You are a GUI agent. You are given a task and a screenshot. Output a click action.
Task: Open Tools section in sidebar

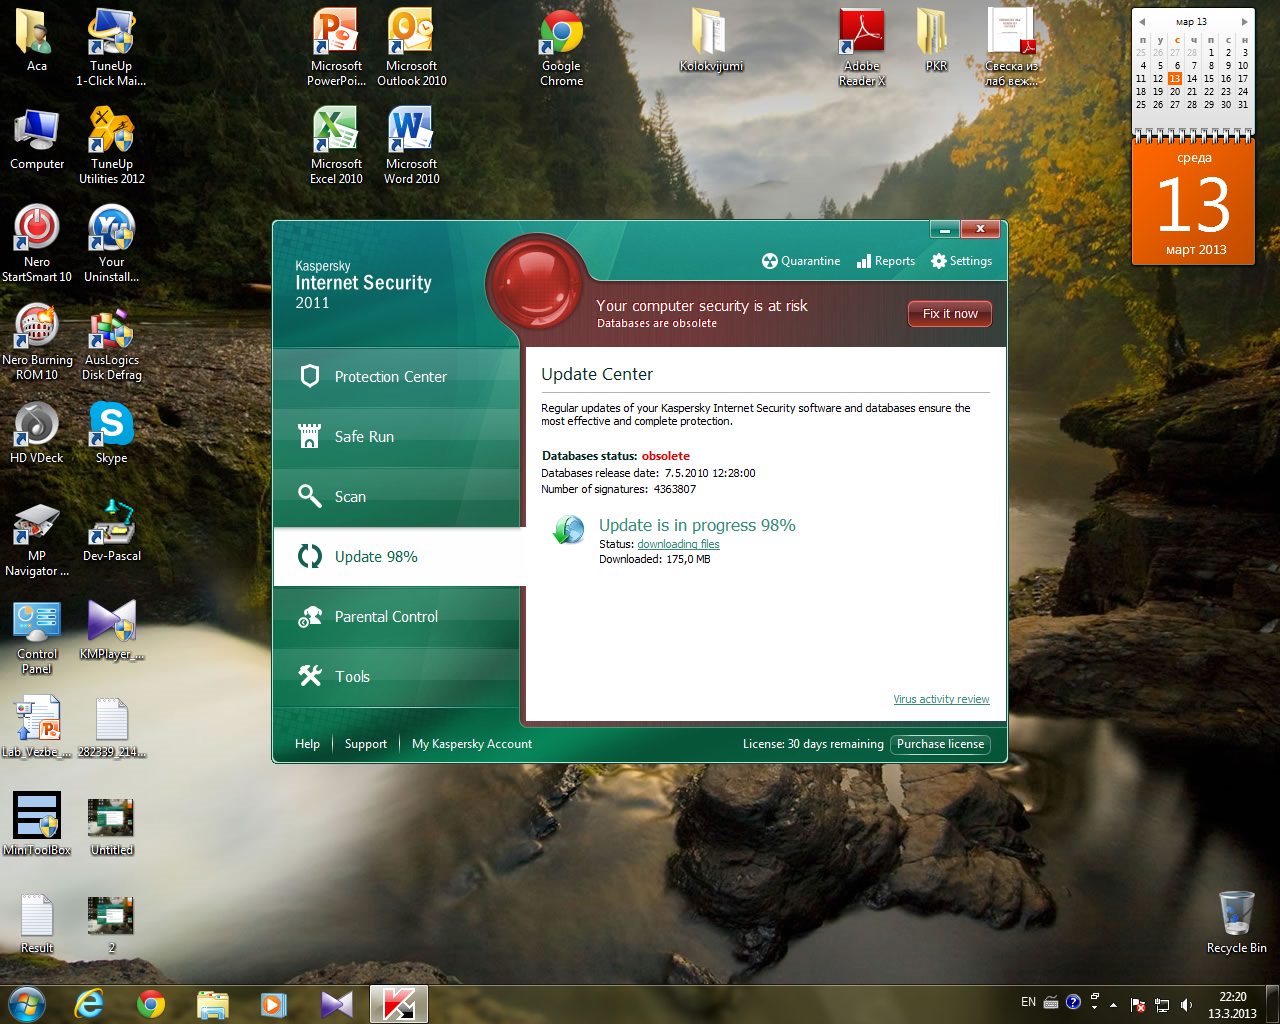click(396, 677)
